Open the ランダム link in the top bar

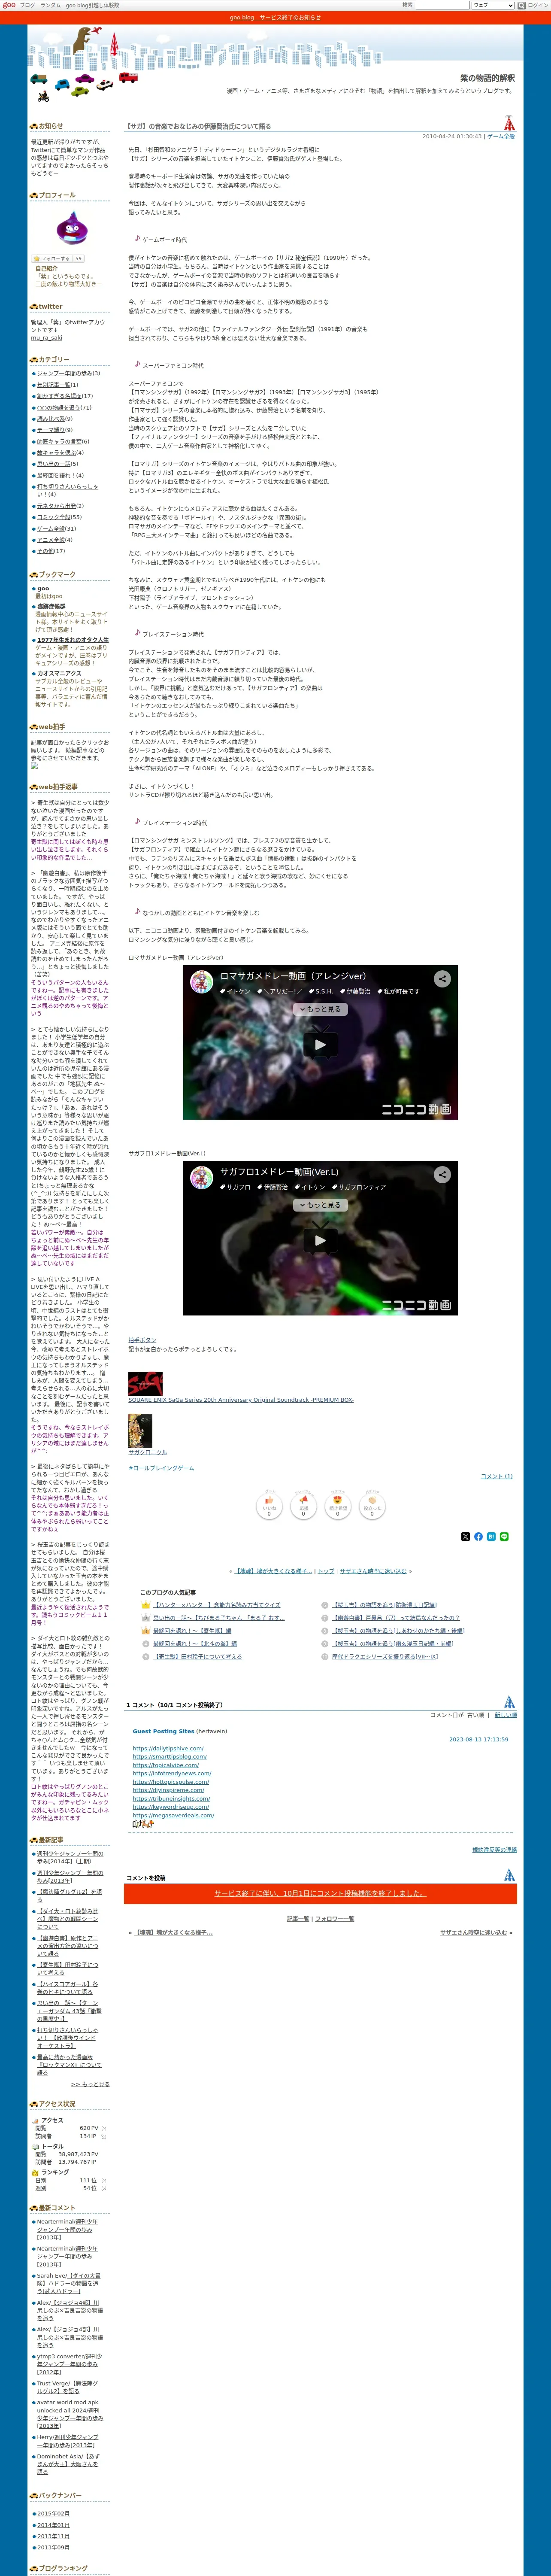click(x=50, y=5)
